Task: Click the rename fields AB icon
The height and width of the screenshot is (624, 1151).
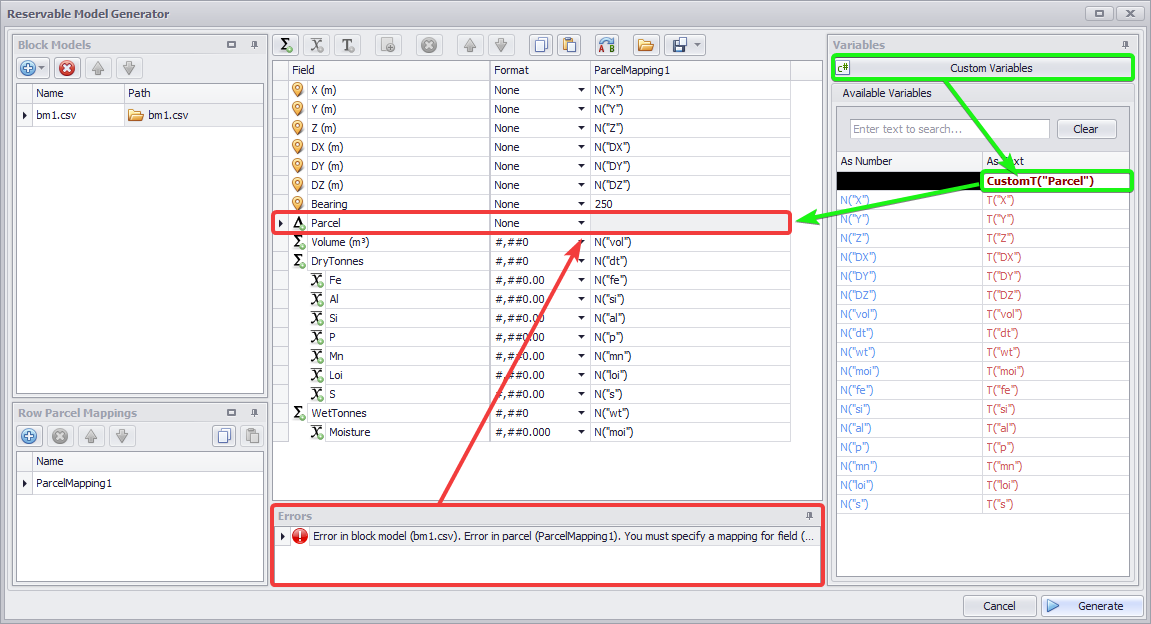Action: pyautogui.click(x=606, y=45)
